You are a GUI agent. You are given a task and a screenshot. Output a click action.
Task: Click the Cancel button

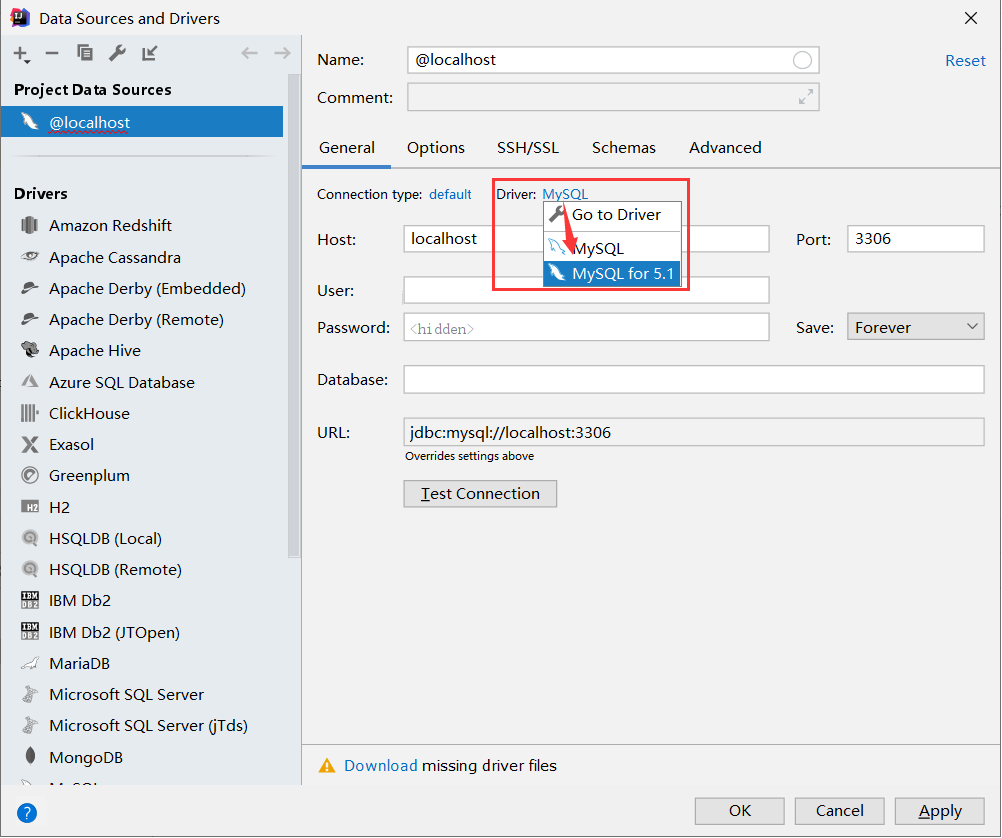(839, 811)
